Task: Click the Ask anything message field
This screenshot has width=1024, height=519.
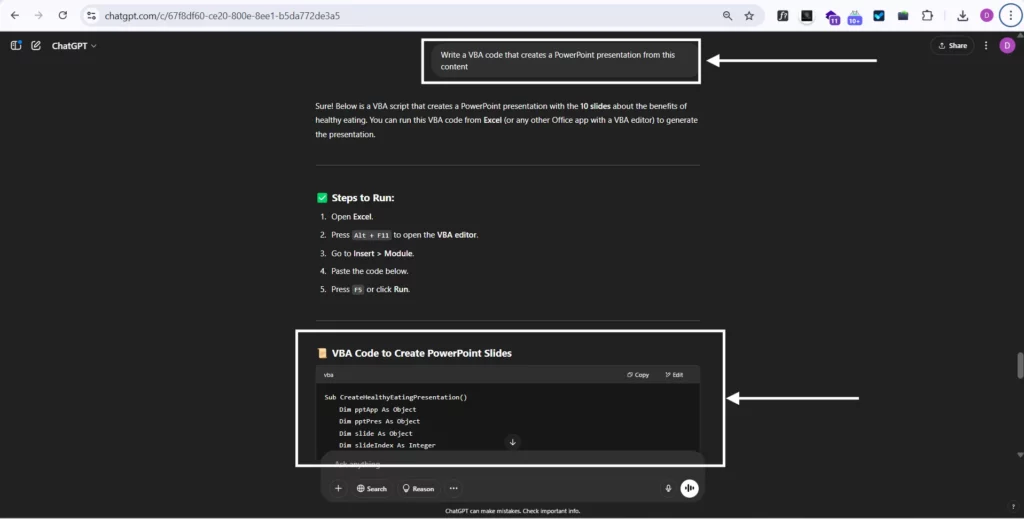Action: click(x=500, y=465)
